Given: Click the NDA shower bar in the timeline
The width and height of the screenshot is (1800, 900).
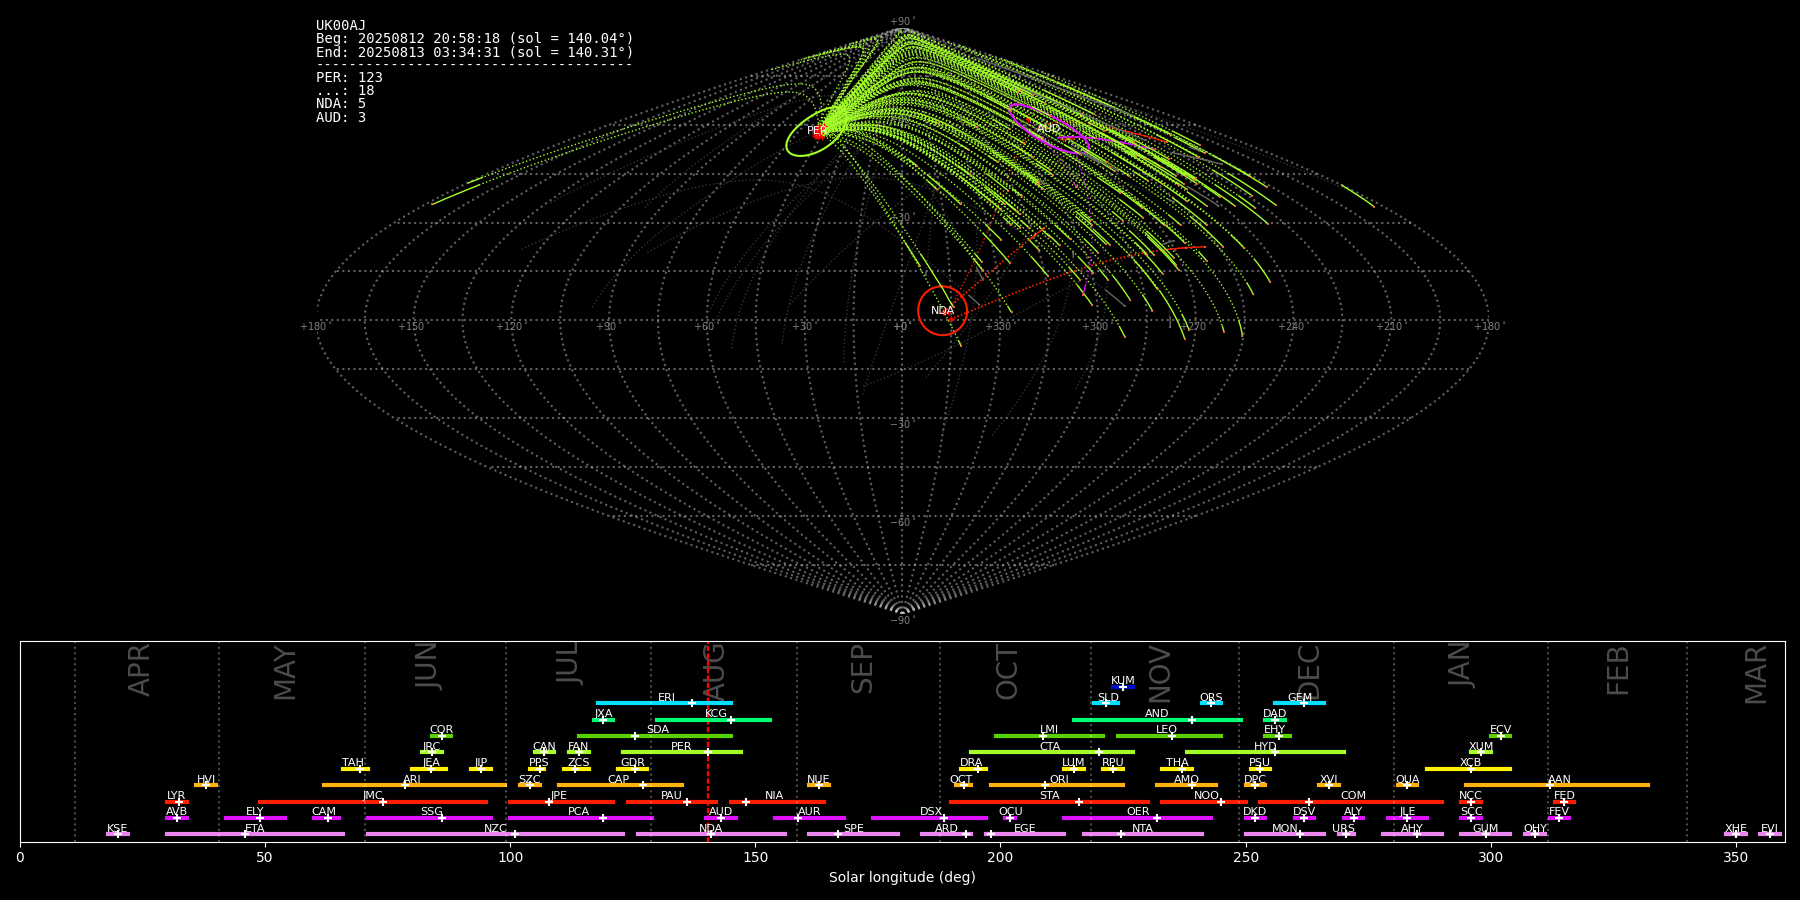Looking at the screenshot, I should click(x=711, y=834).
